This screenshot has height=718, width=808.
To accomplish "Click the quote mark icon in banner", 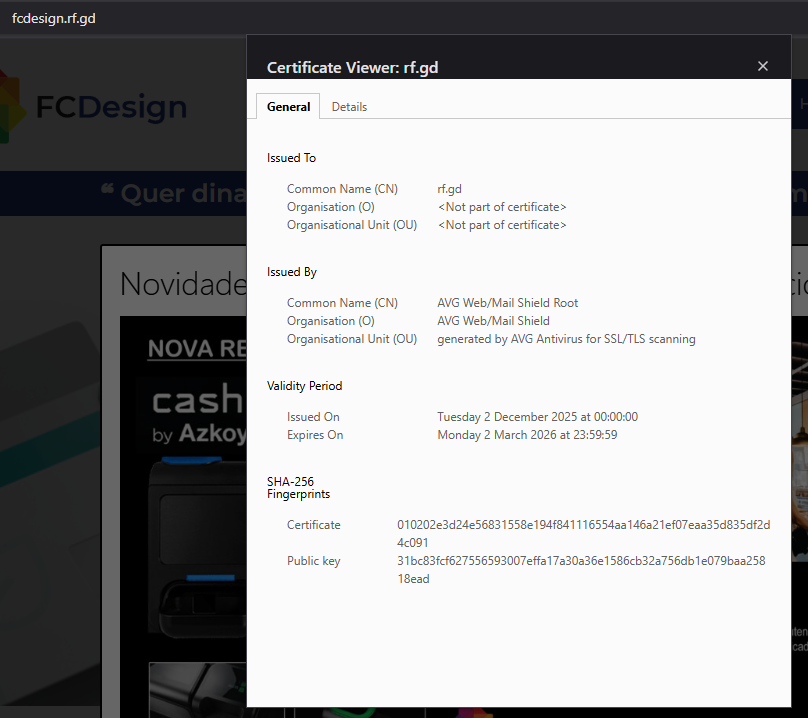I will pos(107,189).
